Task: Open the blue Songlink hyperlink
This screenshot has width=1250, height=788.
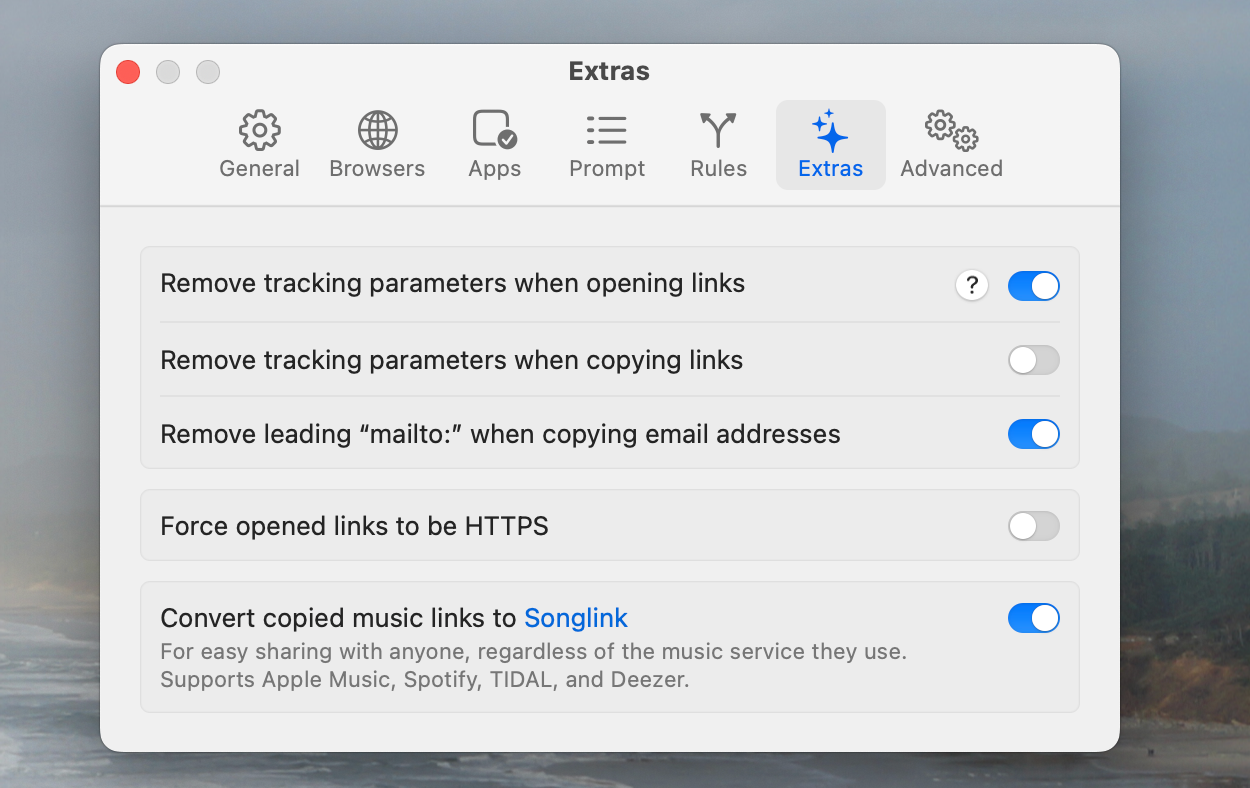Action: click(576, 618)
